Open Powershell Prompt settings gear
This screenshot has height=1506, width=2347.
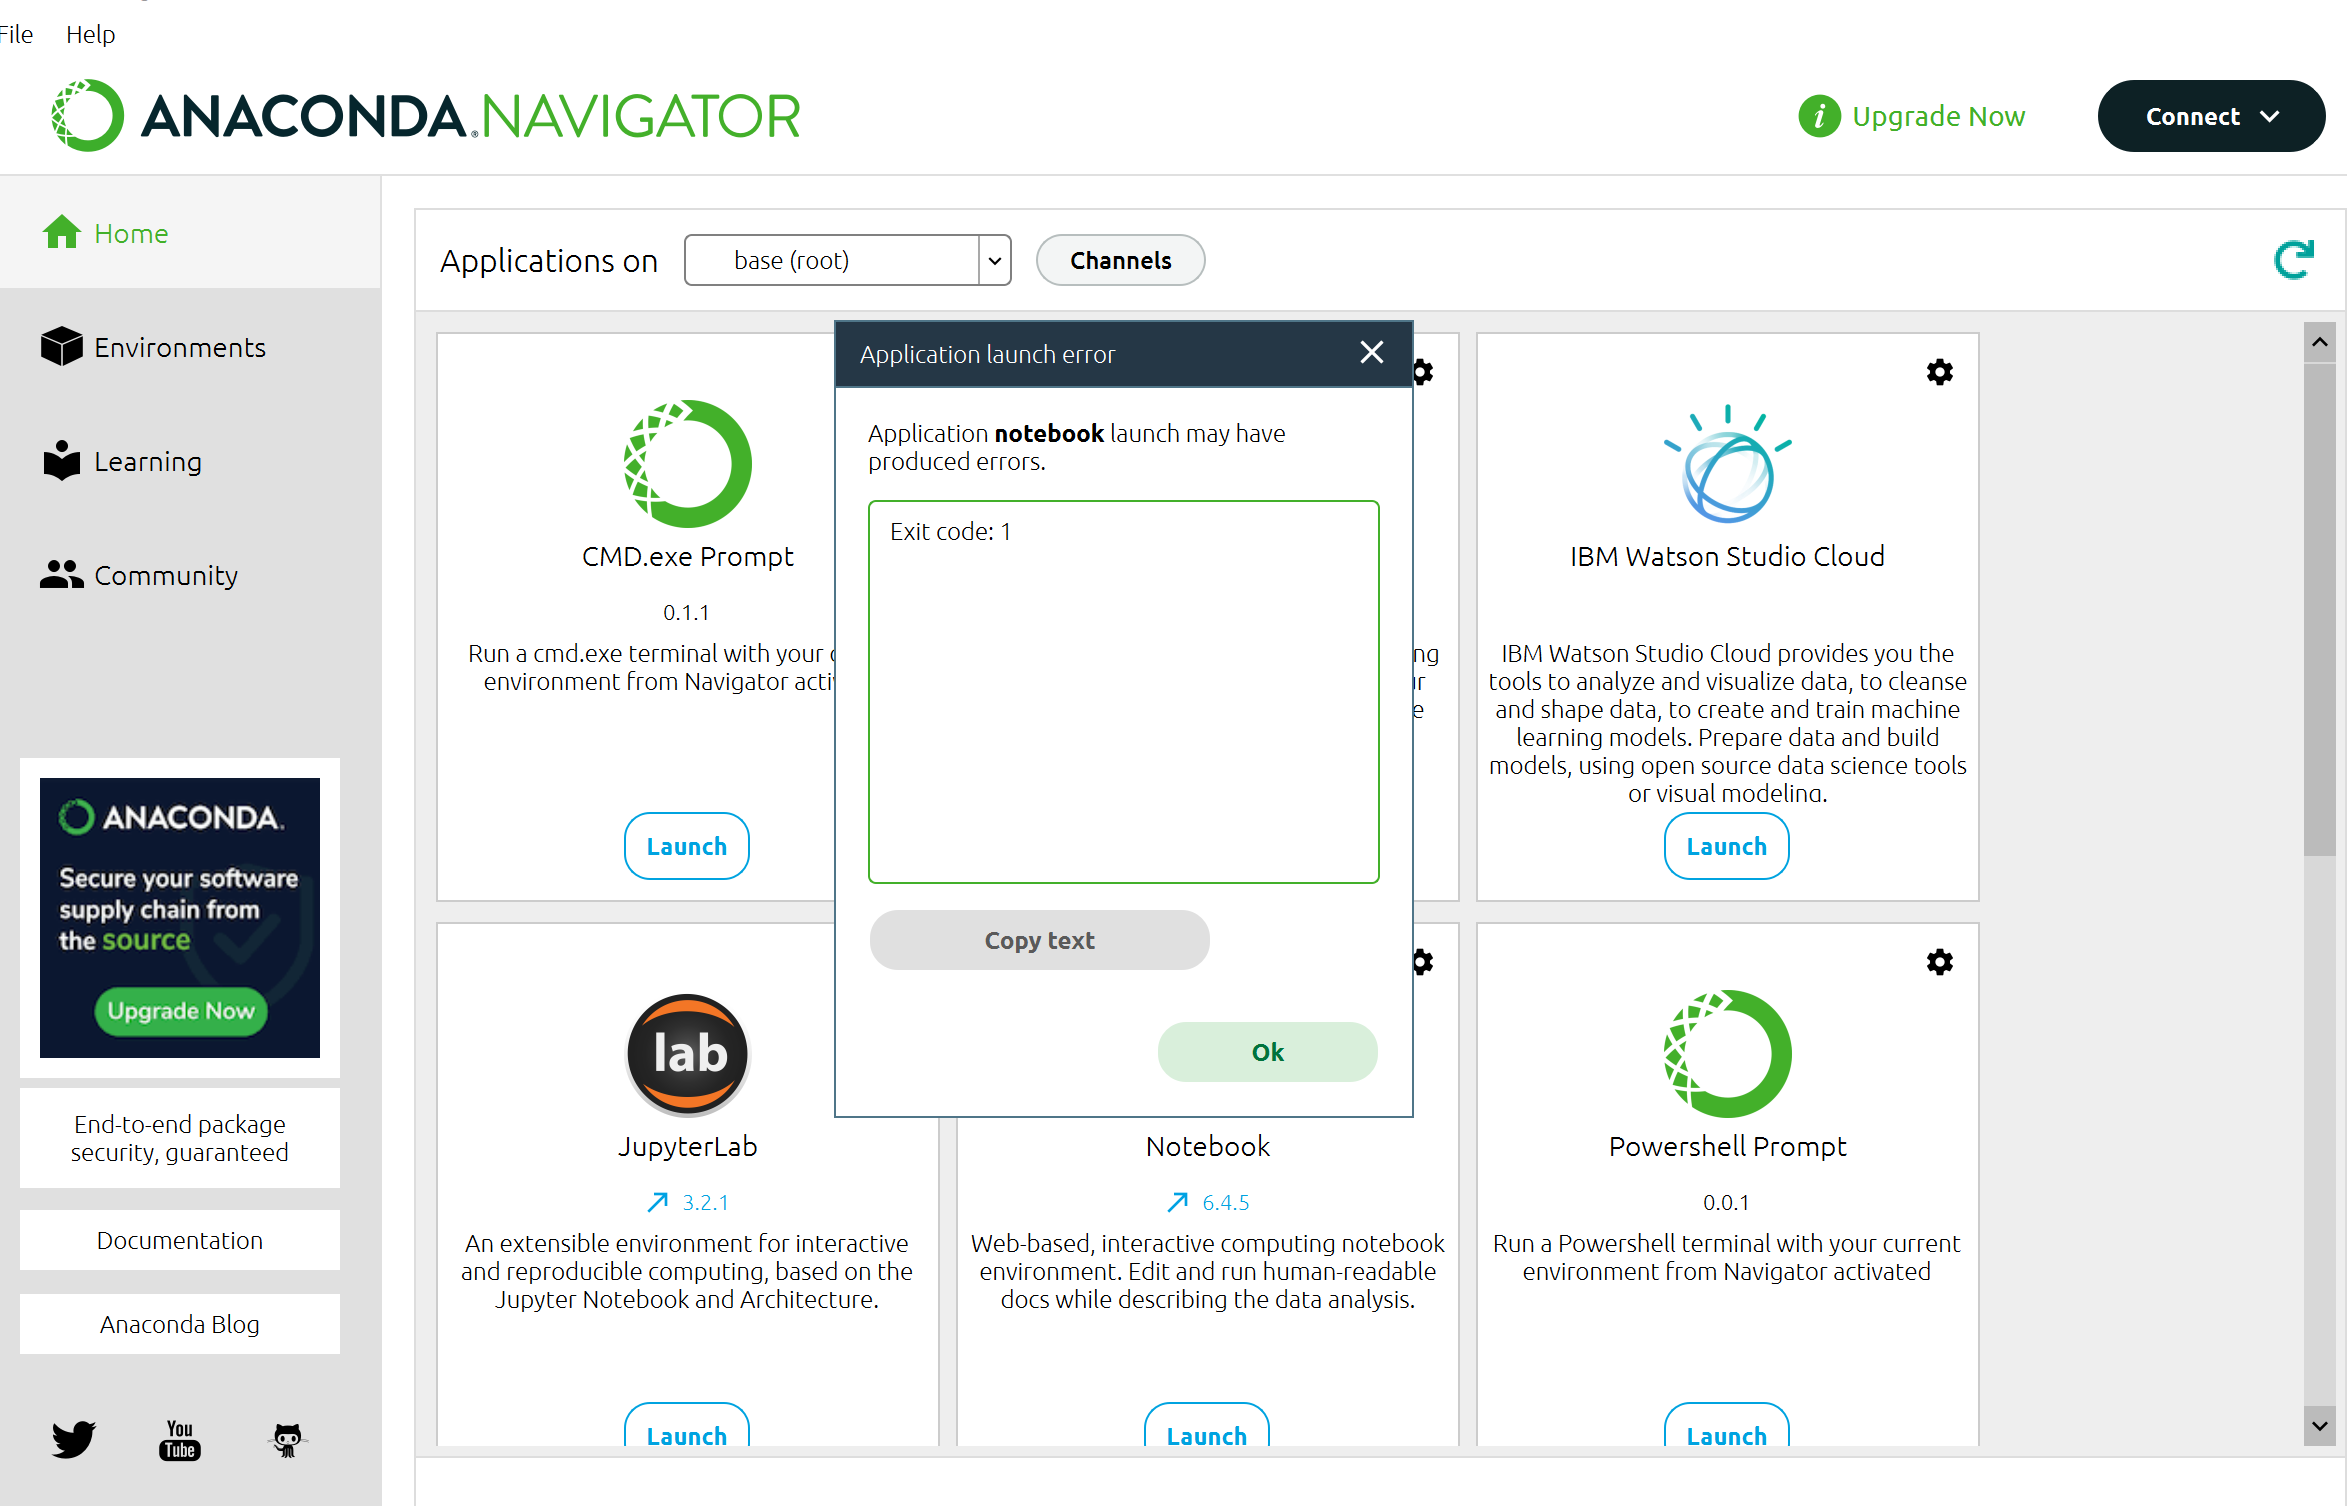1939,962
